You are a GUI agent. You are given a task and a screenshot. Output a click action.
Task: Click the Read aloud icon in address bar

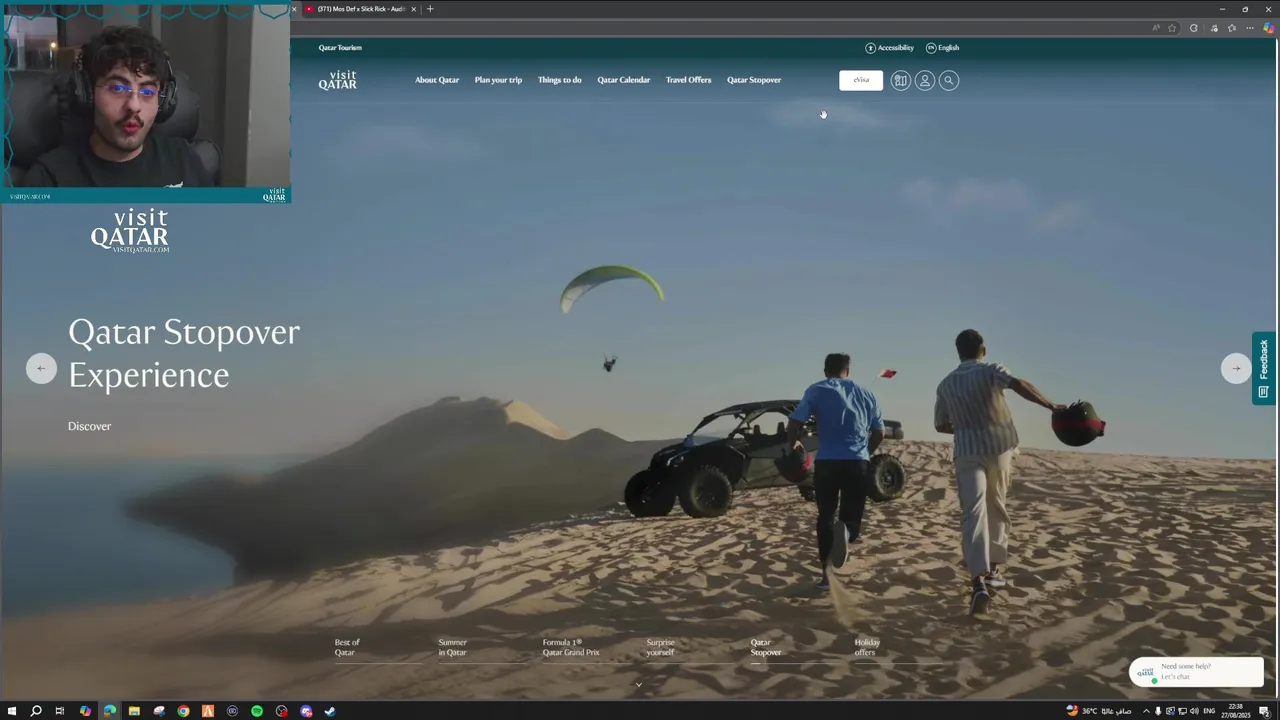pos(1156,28)
